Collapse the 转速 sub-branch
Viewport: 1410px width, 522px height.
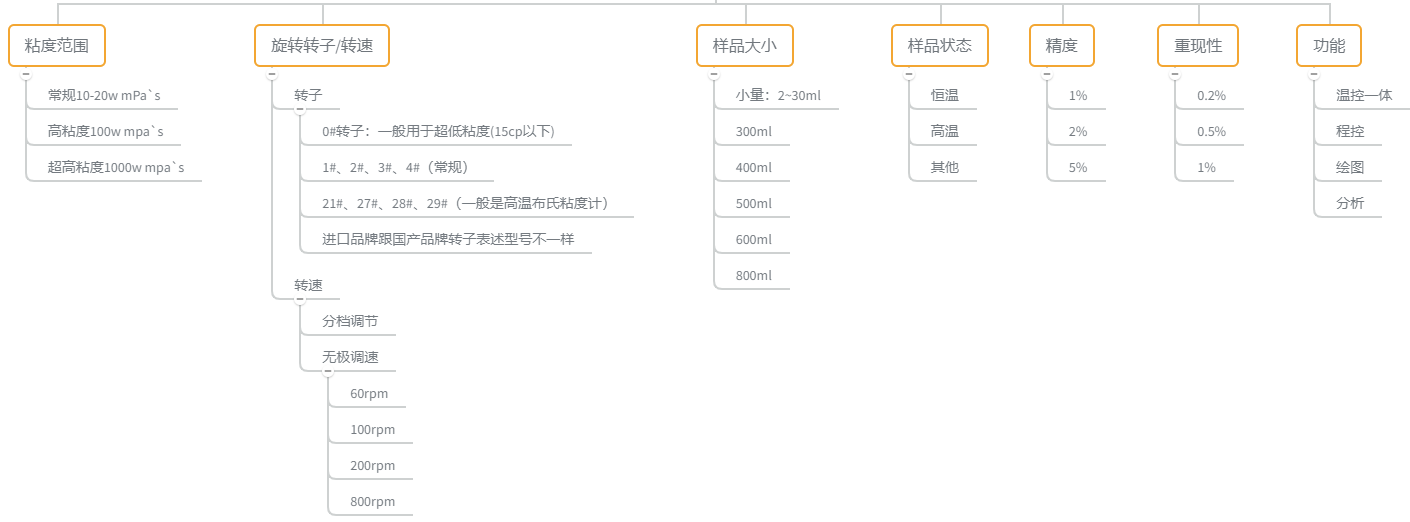point(300,300)
